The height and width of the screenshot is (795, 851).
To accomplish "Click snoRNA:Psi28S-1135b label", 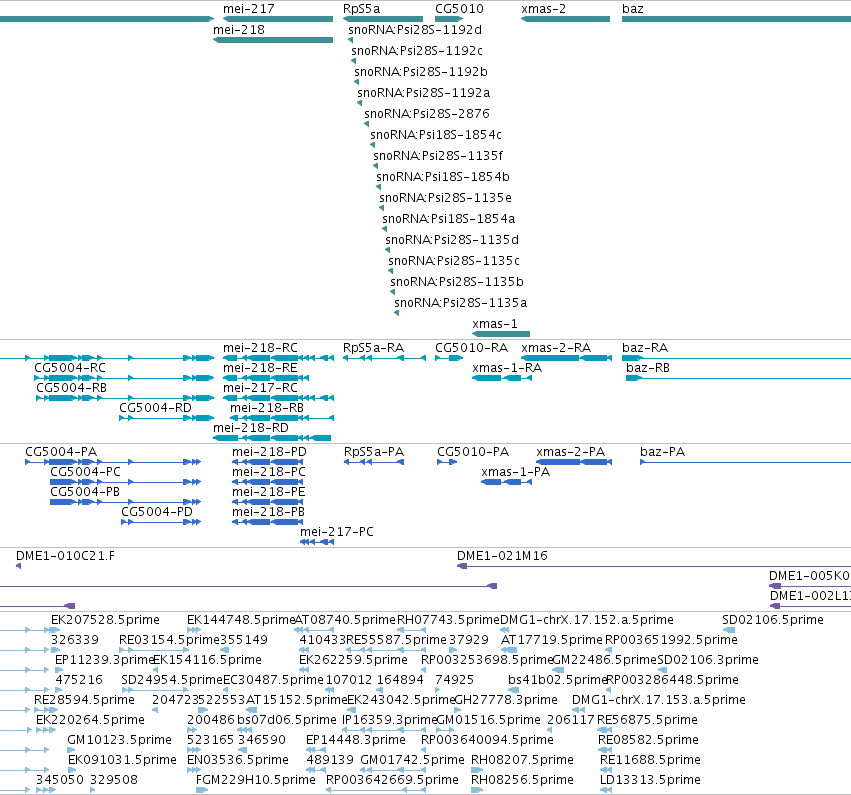I will point(457,282).
